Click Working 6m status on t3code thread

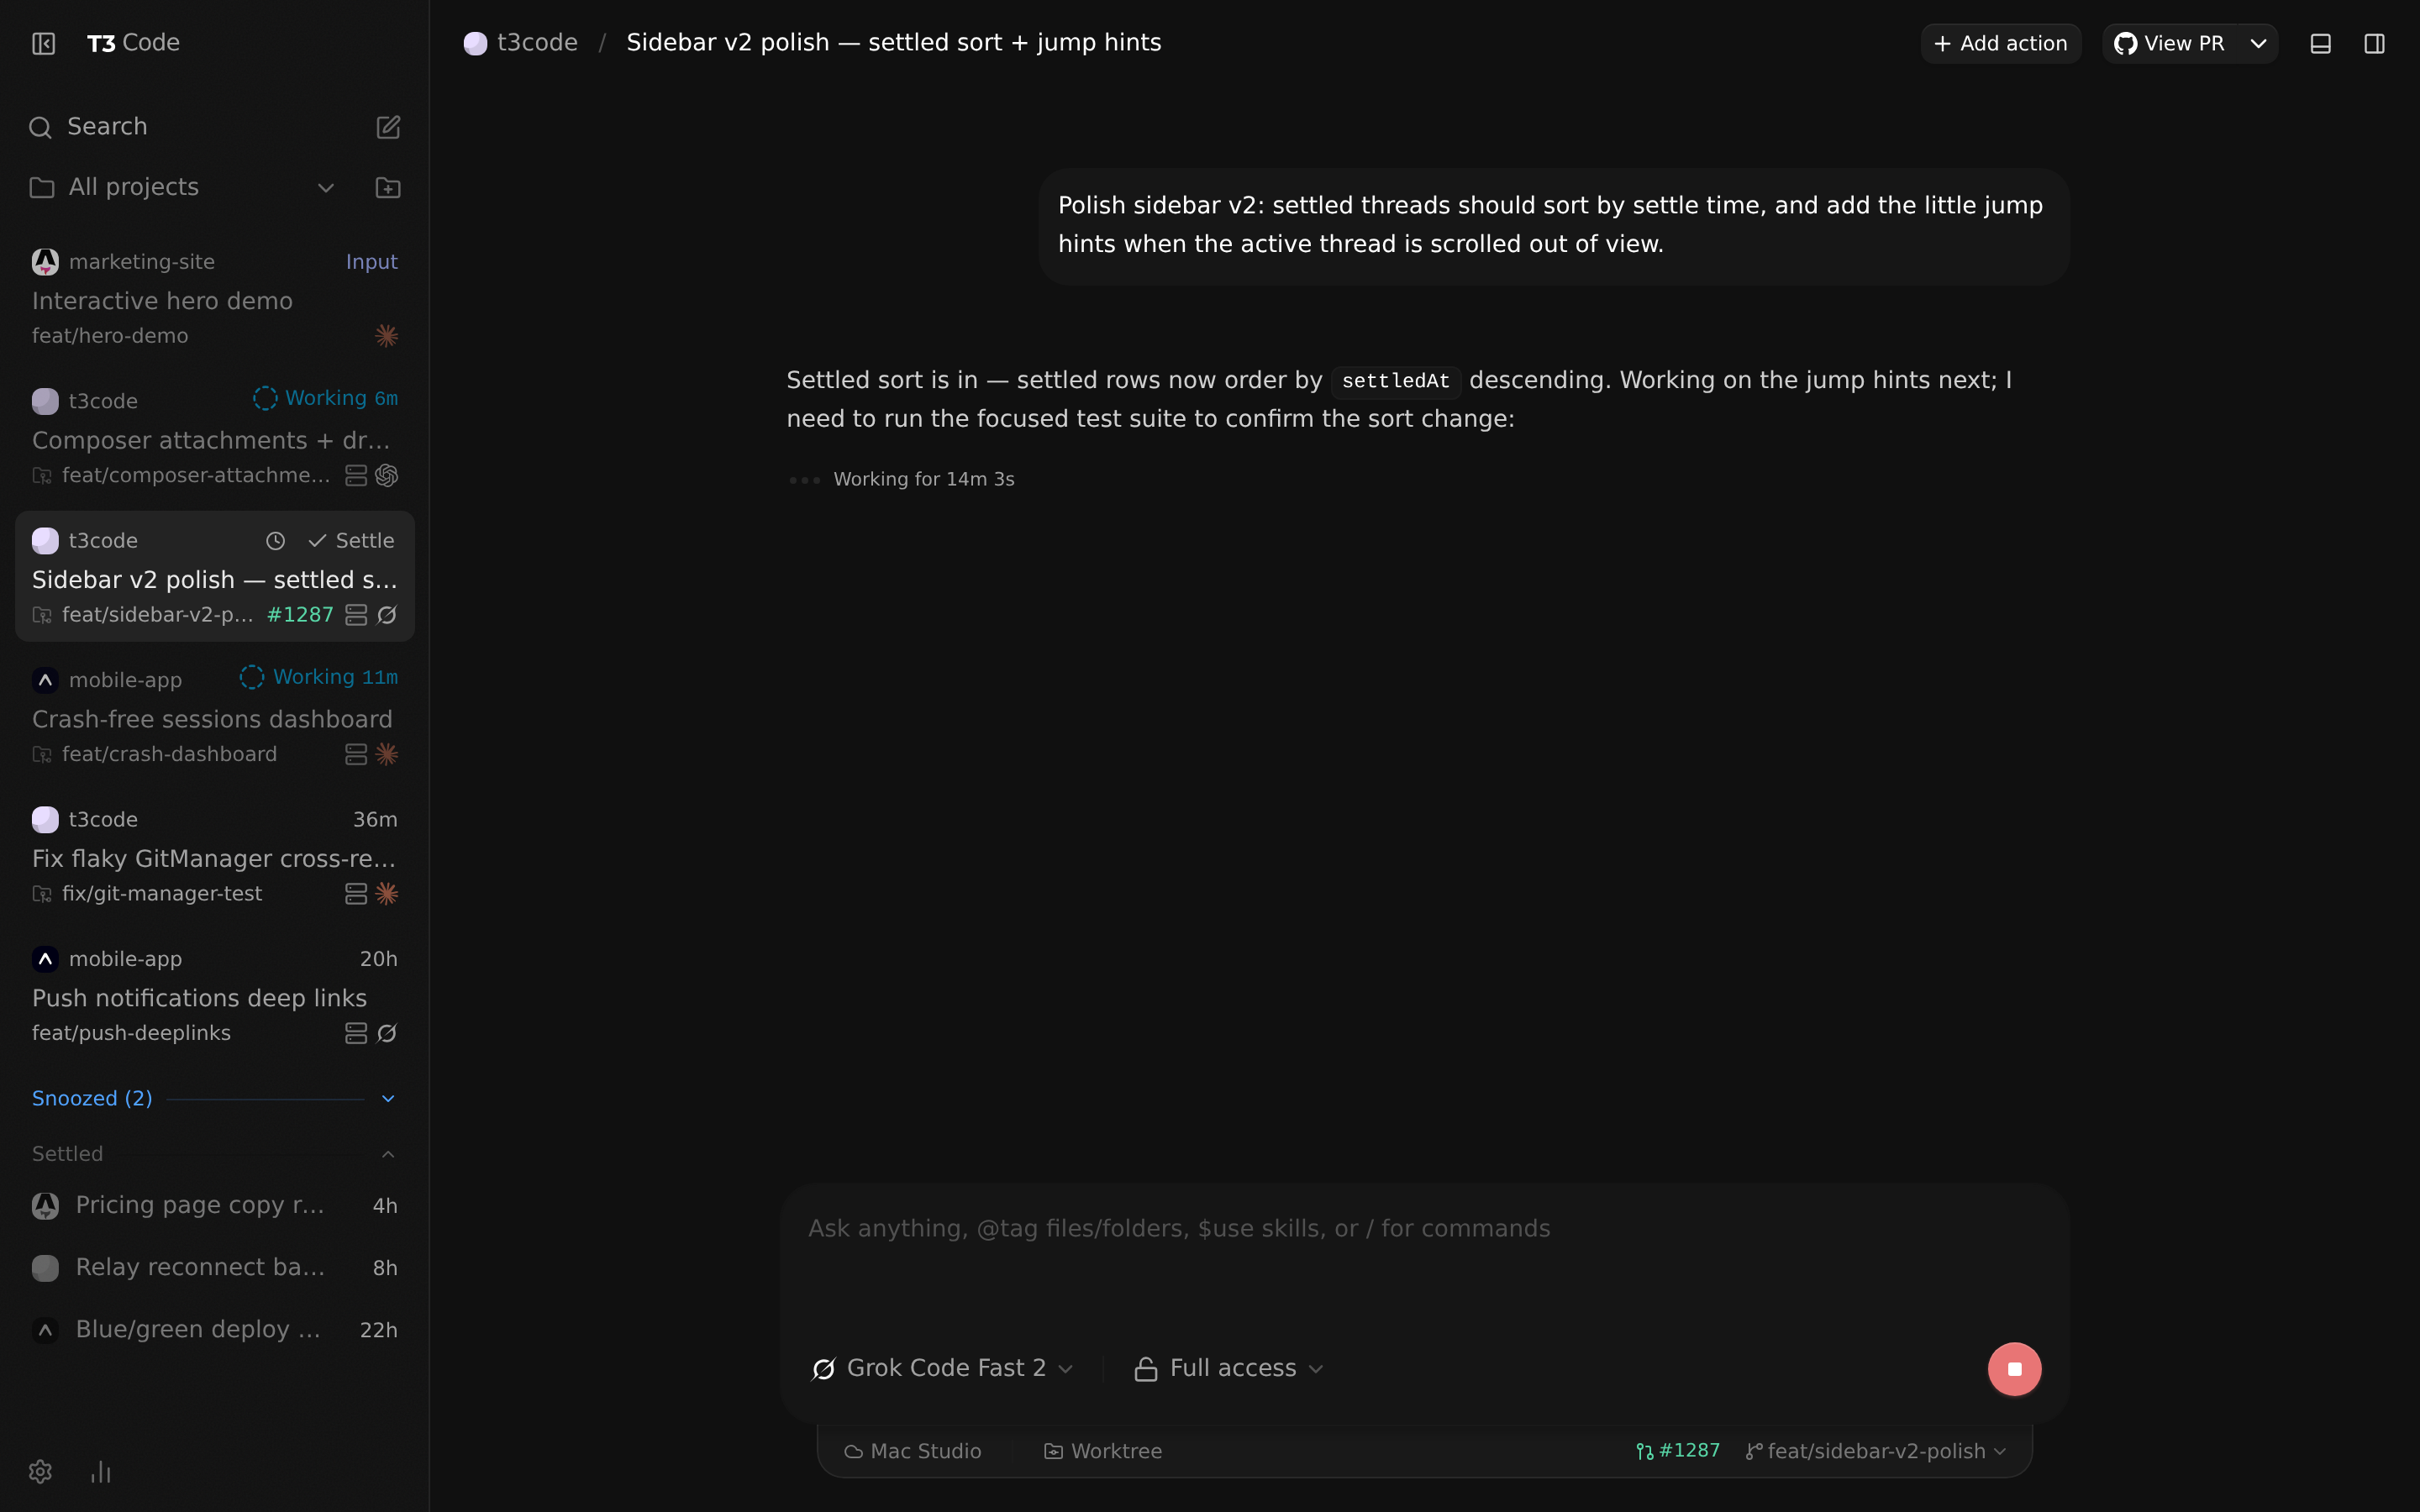point(325,399)
